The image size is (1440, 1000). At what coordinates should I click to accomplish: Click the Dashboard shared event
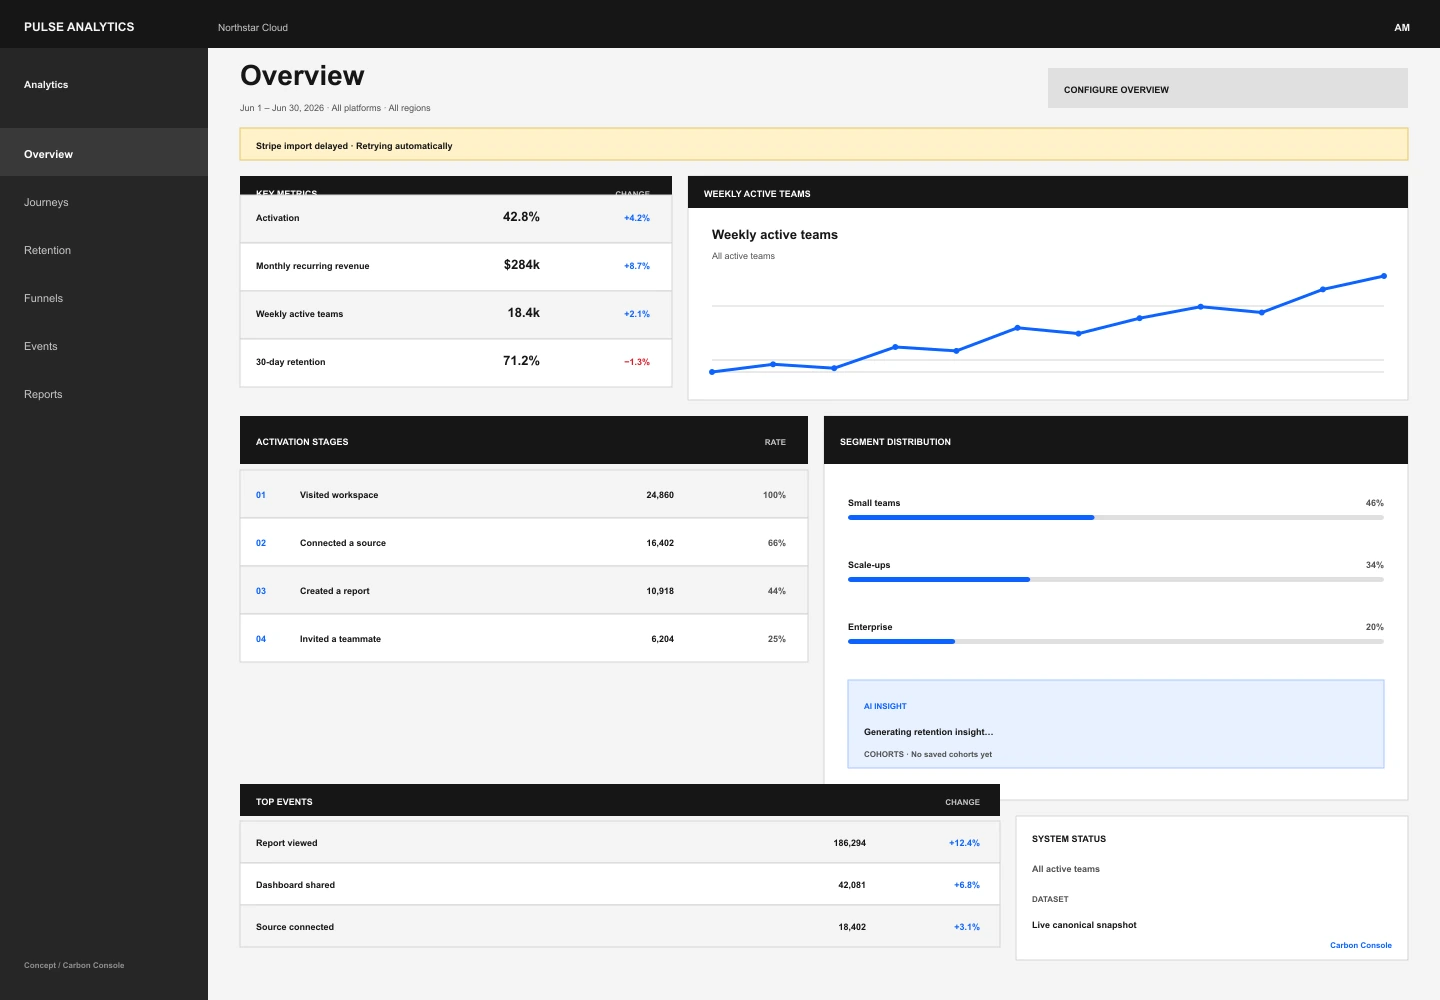pyautogui.click(x=620, y=884)
